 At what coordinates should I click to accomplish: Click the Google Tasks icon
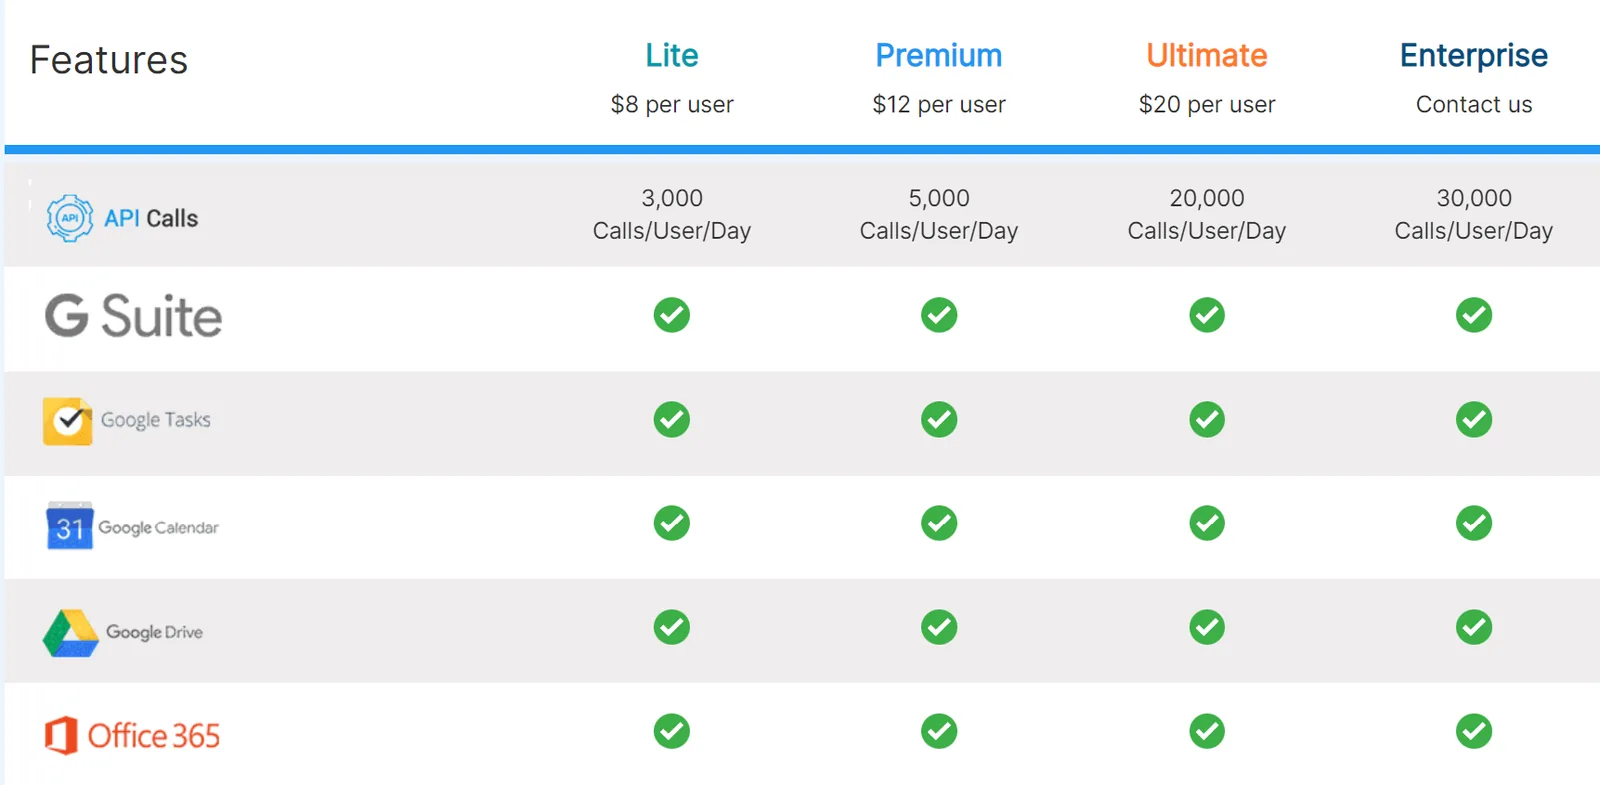pyautogui.click(x=67, y=421)
